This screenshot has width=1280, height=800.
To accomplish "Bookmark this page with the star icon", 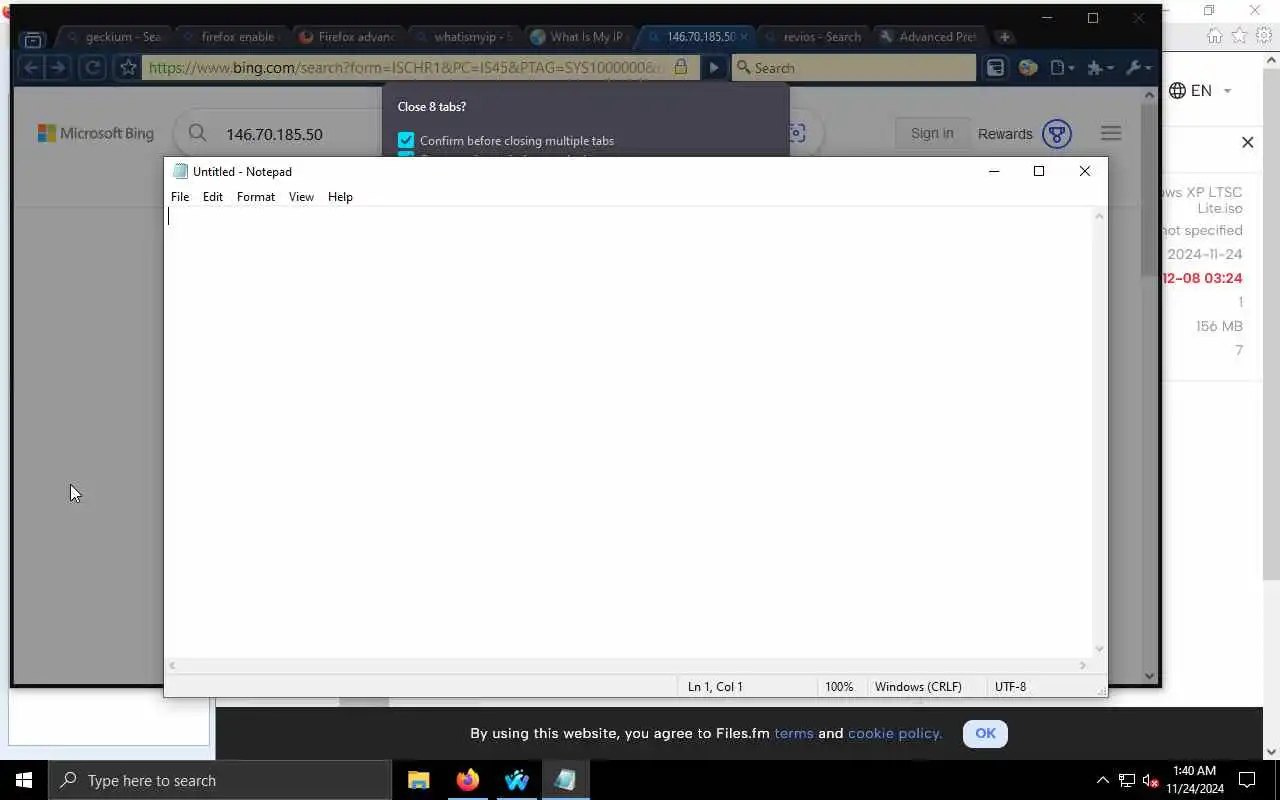I will 128,67.
